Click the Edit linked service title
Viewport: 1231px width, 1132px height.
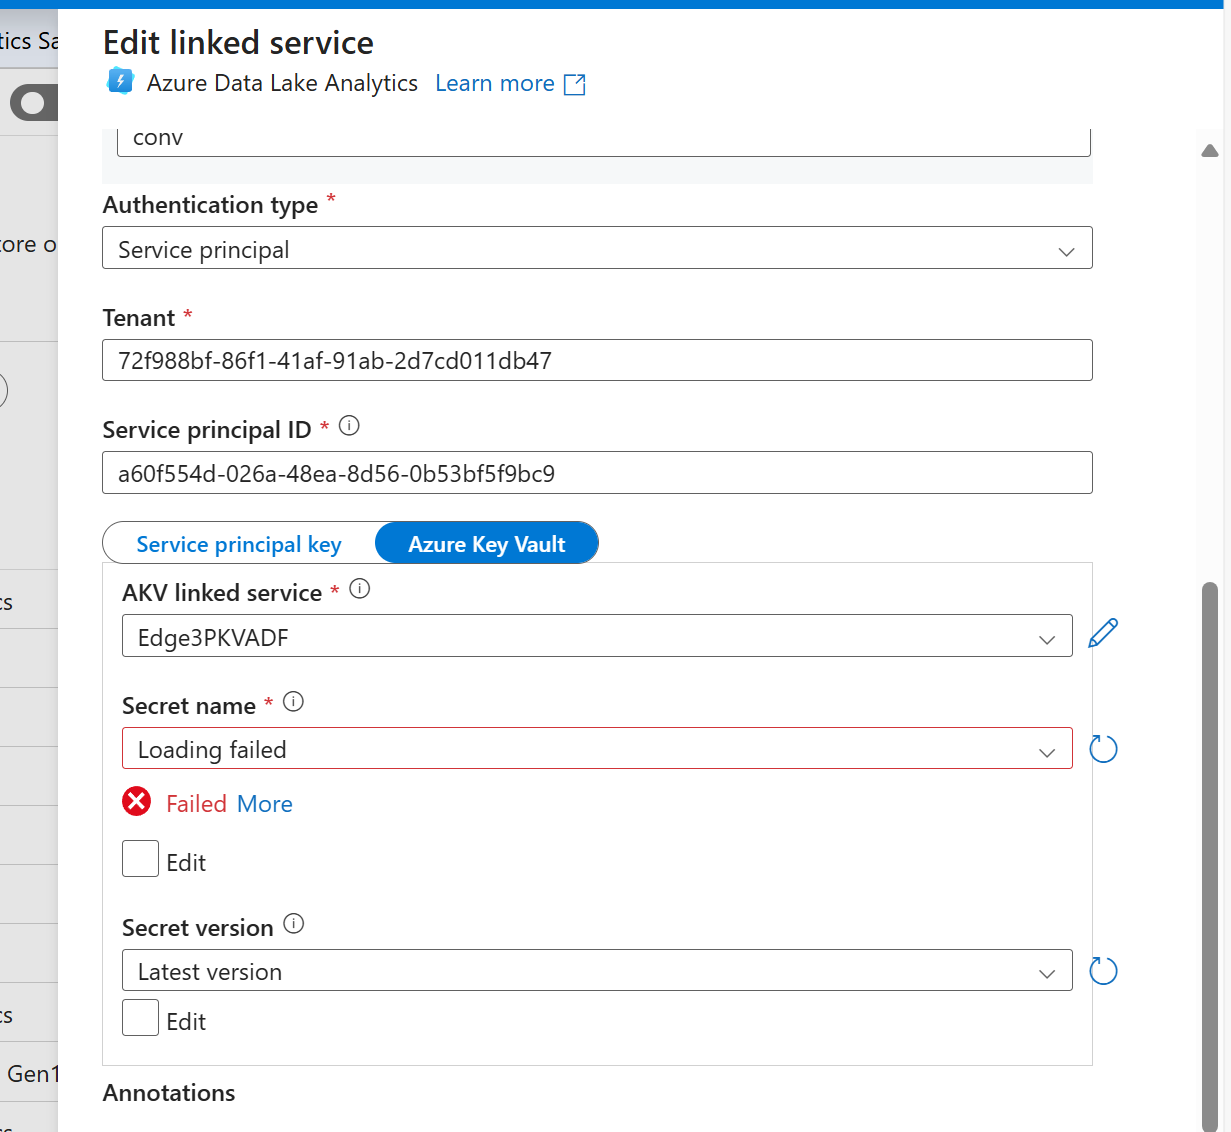pyautogui.click(x=238, y=43)
